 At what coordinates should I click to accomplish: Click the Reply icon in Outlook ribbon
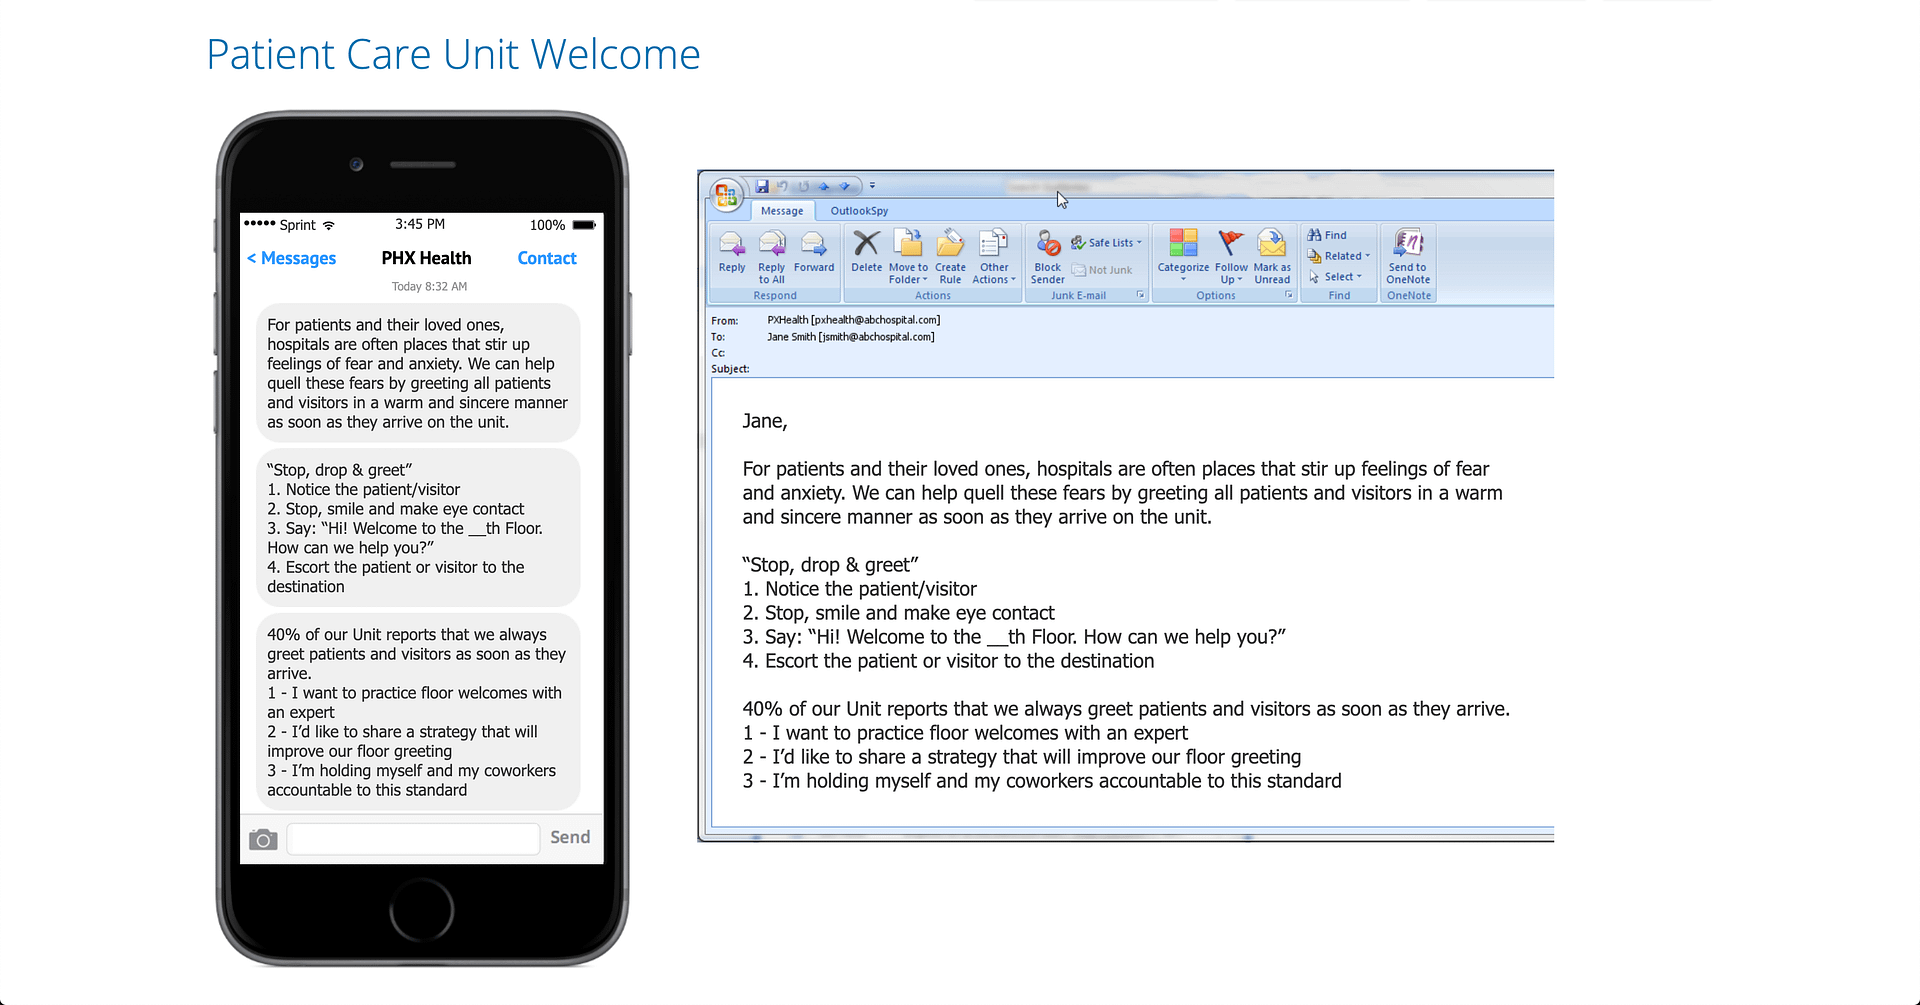pyautogui.click(x=732, y=245)
